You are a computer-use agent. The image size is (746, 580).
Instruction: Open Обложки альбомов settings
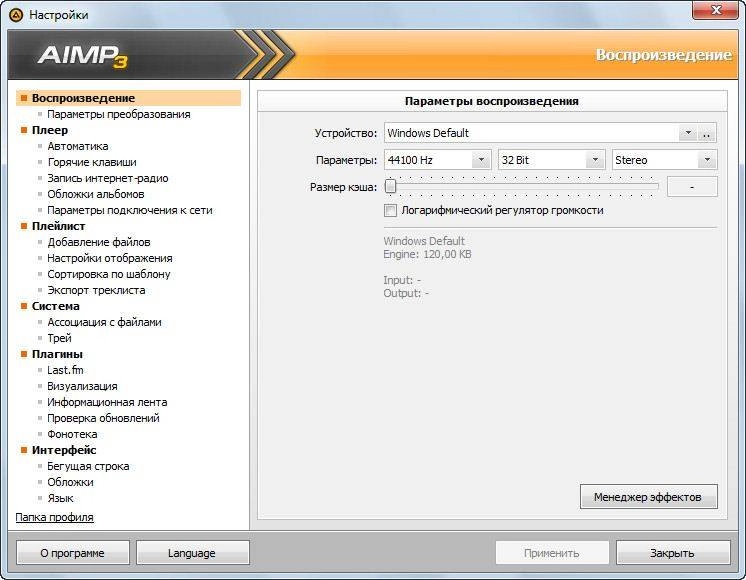pos(96,194)
